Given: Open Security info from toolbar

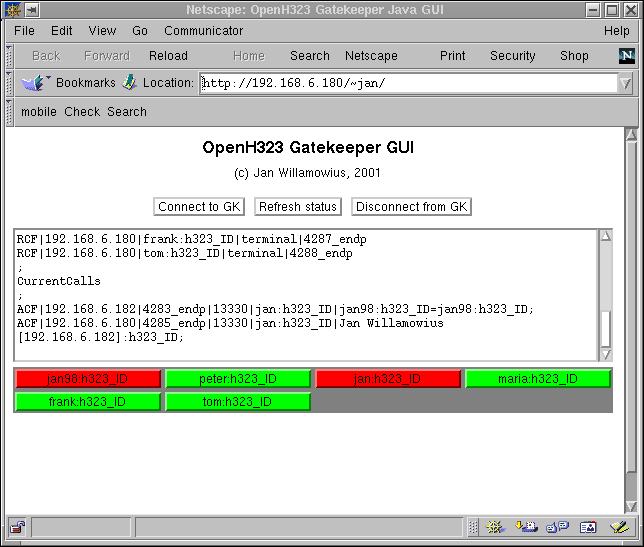Looking at the screenshot, I should tap(513, 56).
